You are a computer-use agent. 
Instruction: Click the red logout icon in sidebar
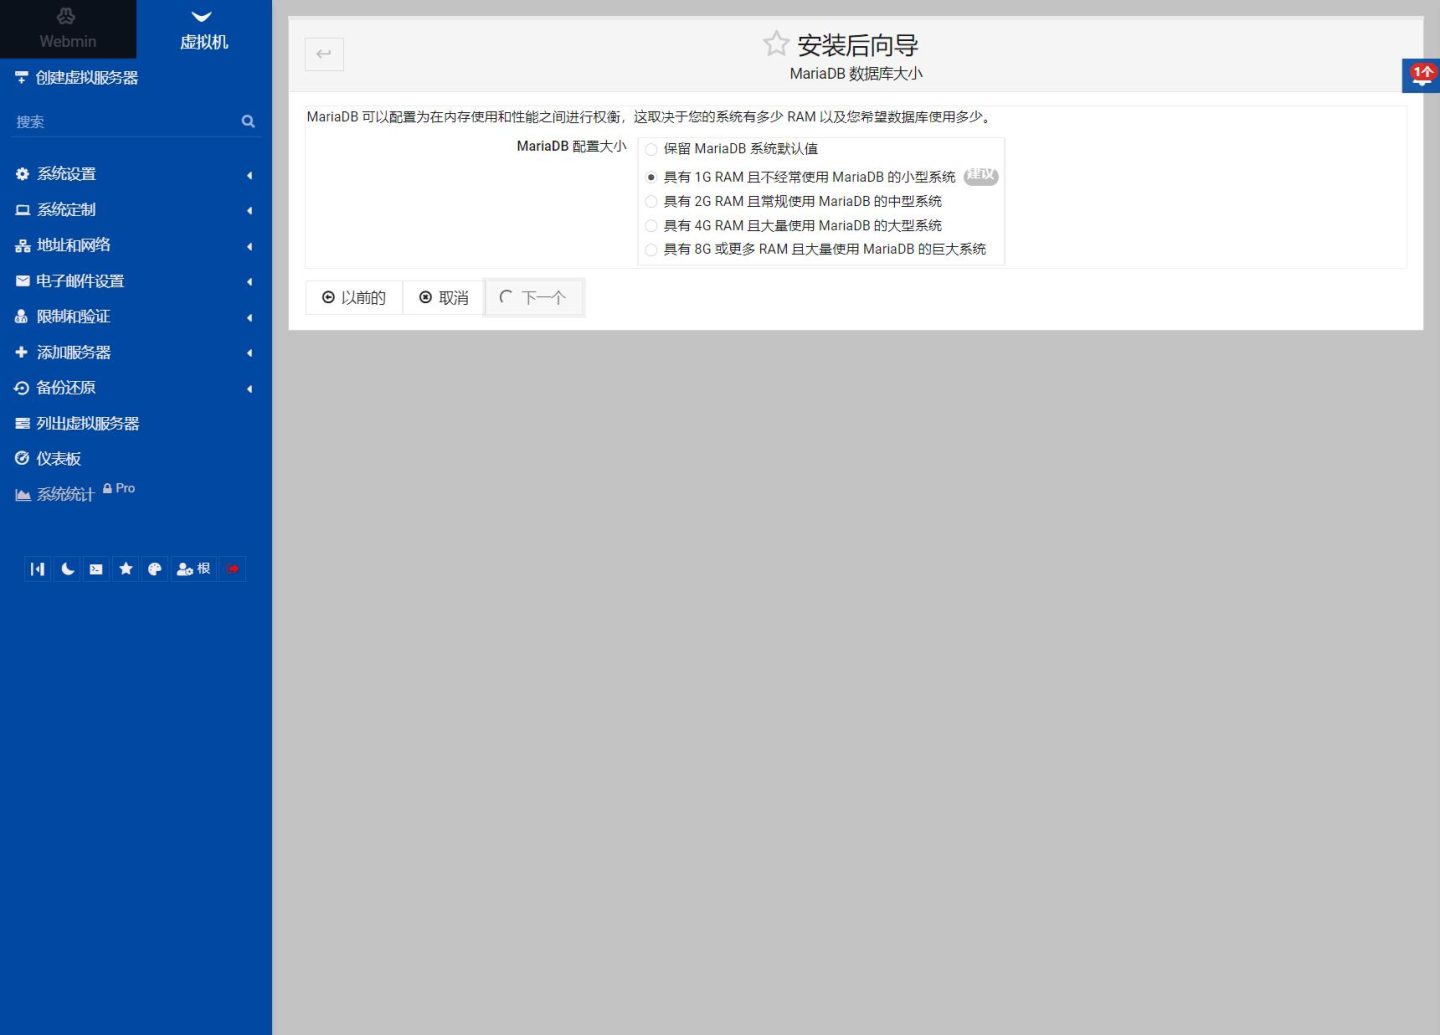click(233, 569)
